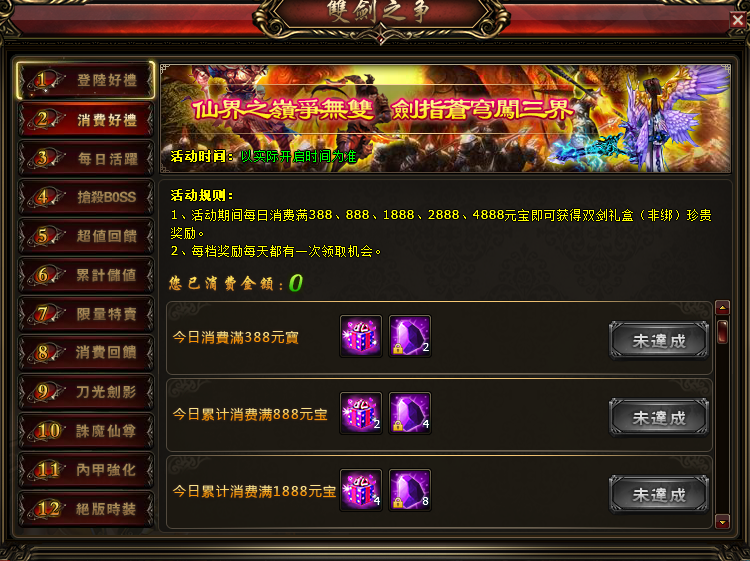
Task: Open the 絕版時裝 tab numbered 12
Action: [86, 509]
